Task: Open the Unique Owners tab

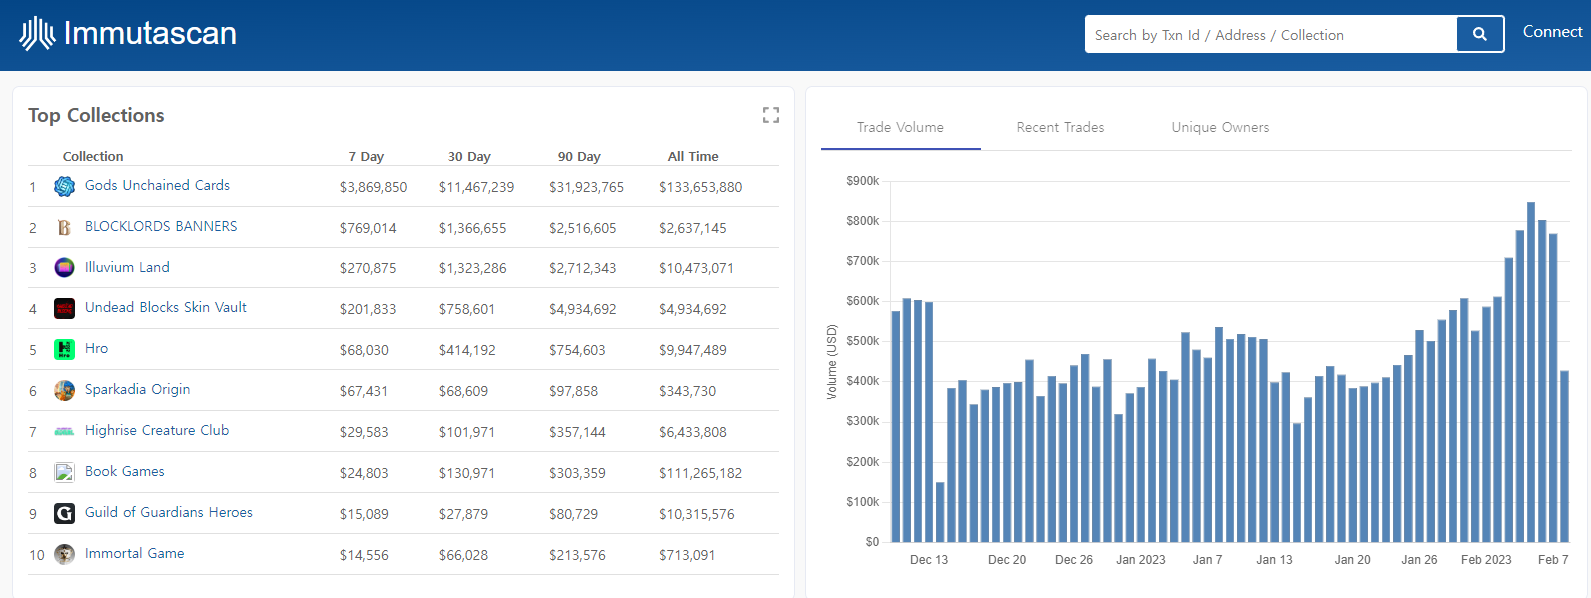Action: pos(1220,127)
